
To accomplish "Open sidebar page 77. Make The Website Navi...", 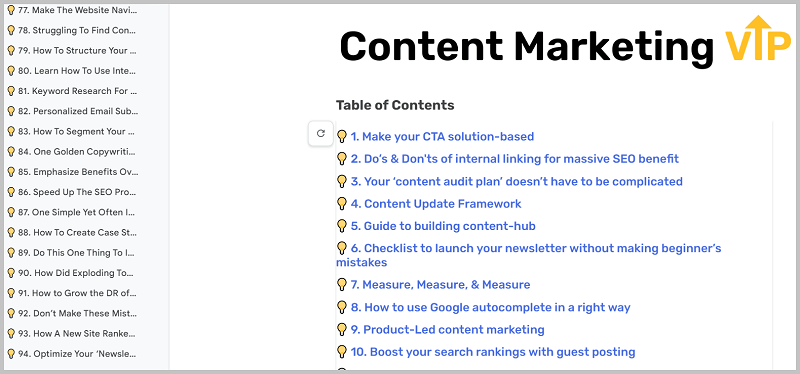I will 72,10.
